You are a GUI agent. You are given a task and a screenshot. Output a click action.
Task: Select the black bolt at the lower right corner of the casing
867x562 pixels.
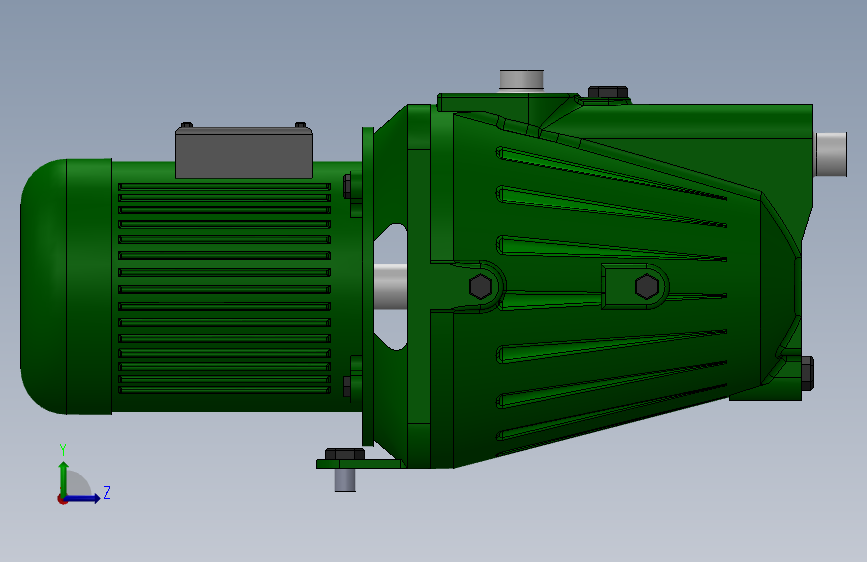click(807, 373)
